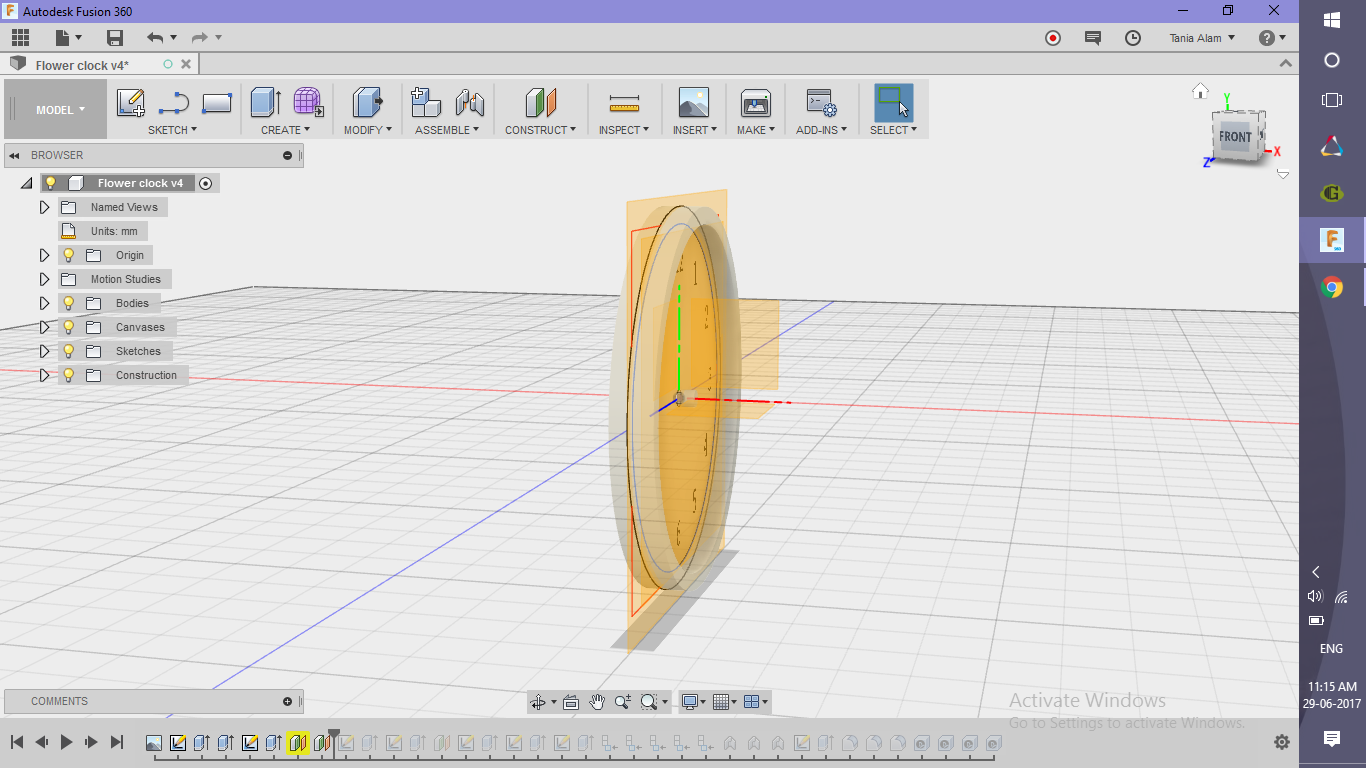Open the MODIFY menu
The width and height of the screenshot is (1366, 768).
tap(368, 130)
